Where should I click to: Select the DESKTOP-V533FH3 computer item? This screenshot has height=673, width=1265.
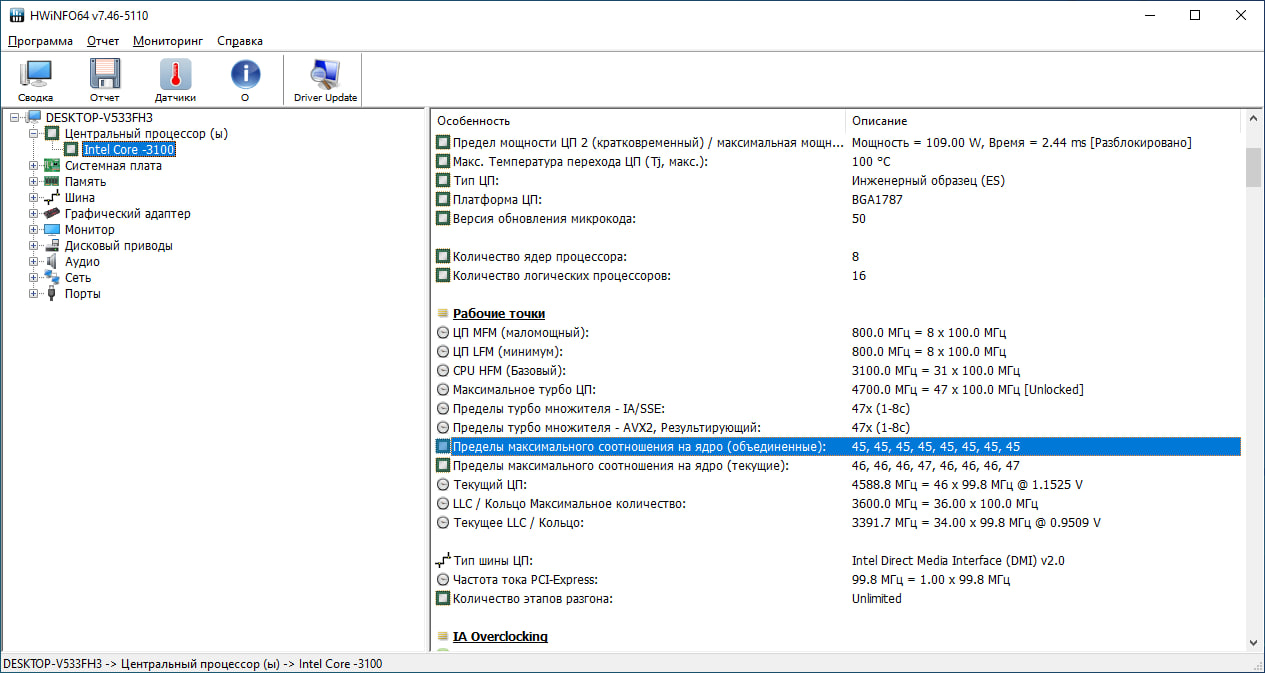(99, 118)
